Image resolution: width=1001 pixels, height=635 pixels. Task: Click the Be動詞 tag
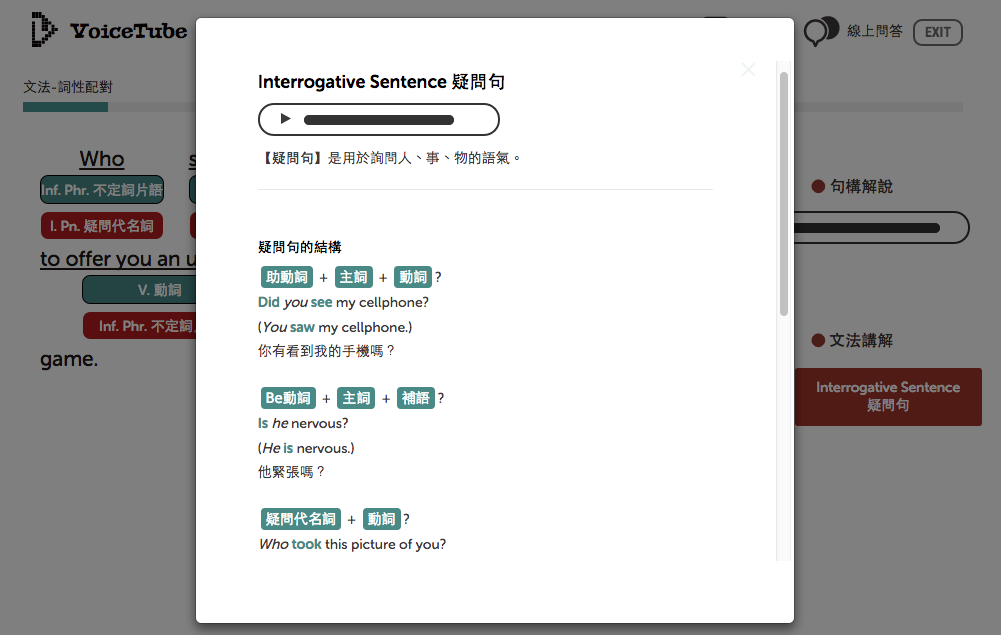pyautogui.click(x=287, y=398)
